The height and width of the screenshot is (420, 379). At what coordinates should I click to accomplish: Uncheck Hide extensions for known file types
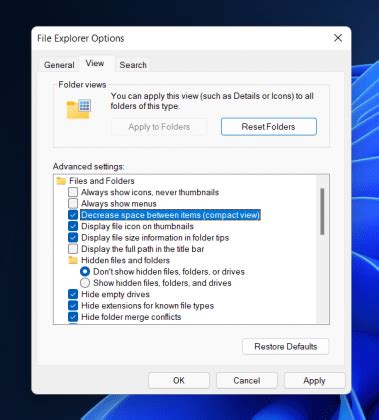(73, 306)
